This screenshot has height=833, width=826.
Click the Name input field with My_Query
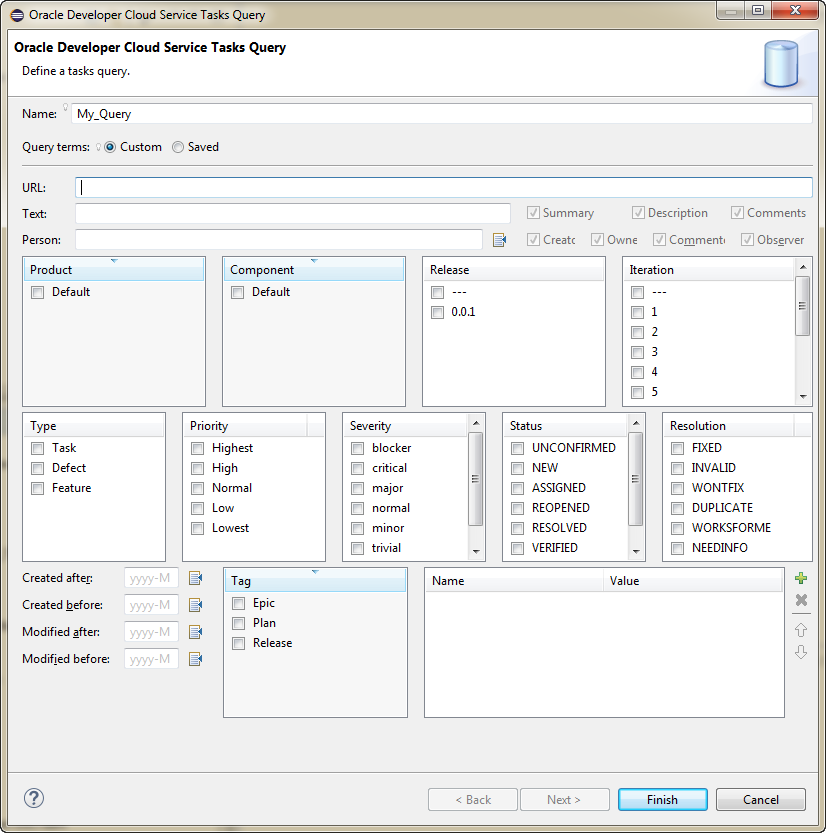click(442, 114)
